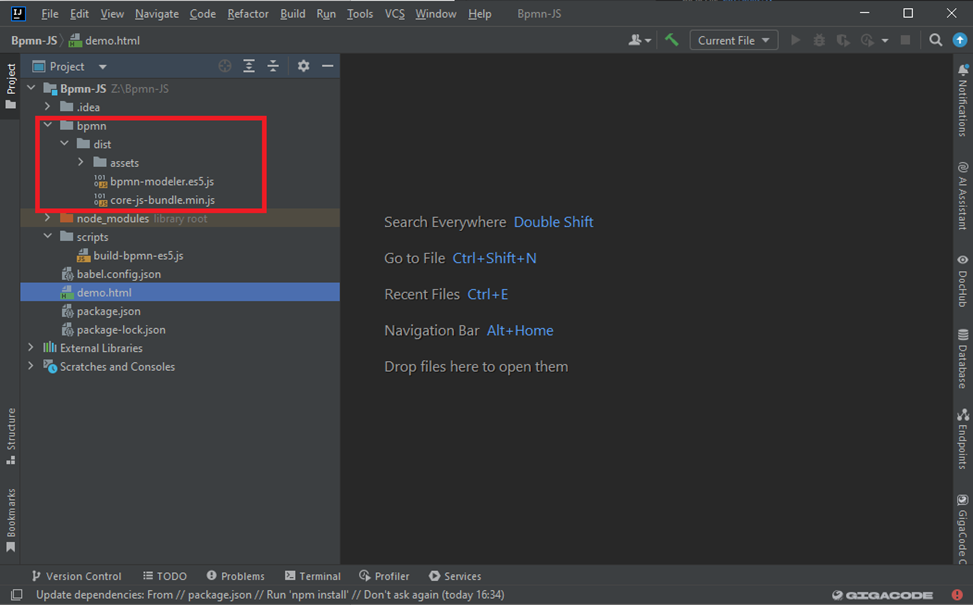Click the Debug bug icon

point(819,40)
